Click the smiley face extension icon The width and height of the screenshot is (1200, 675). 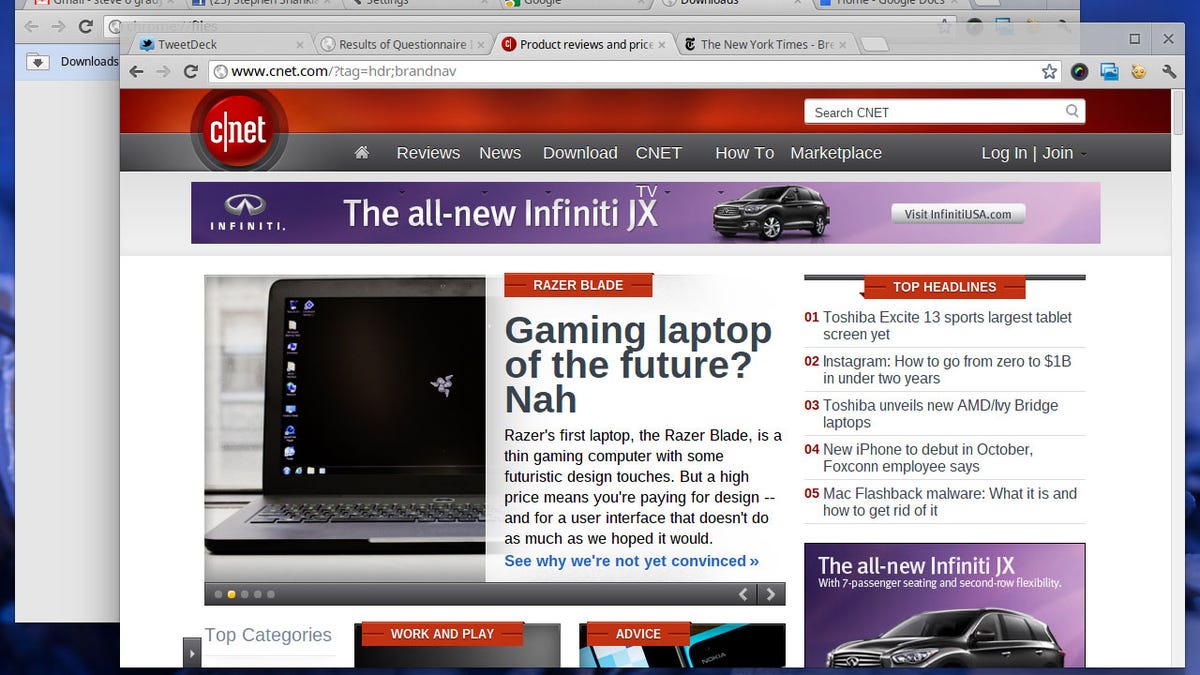click(1139, 72)
